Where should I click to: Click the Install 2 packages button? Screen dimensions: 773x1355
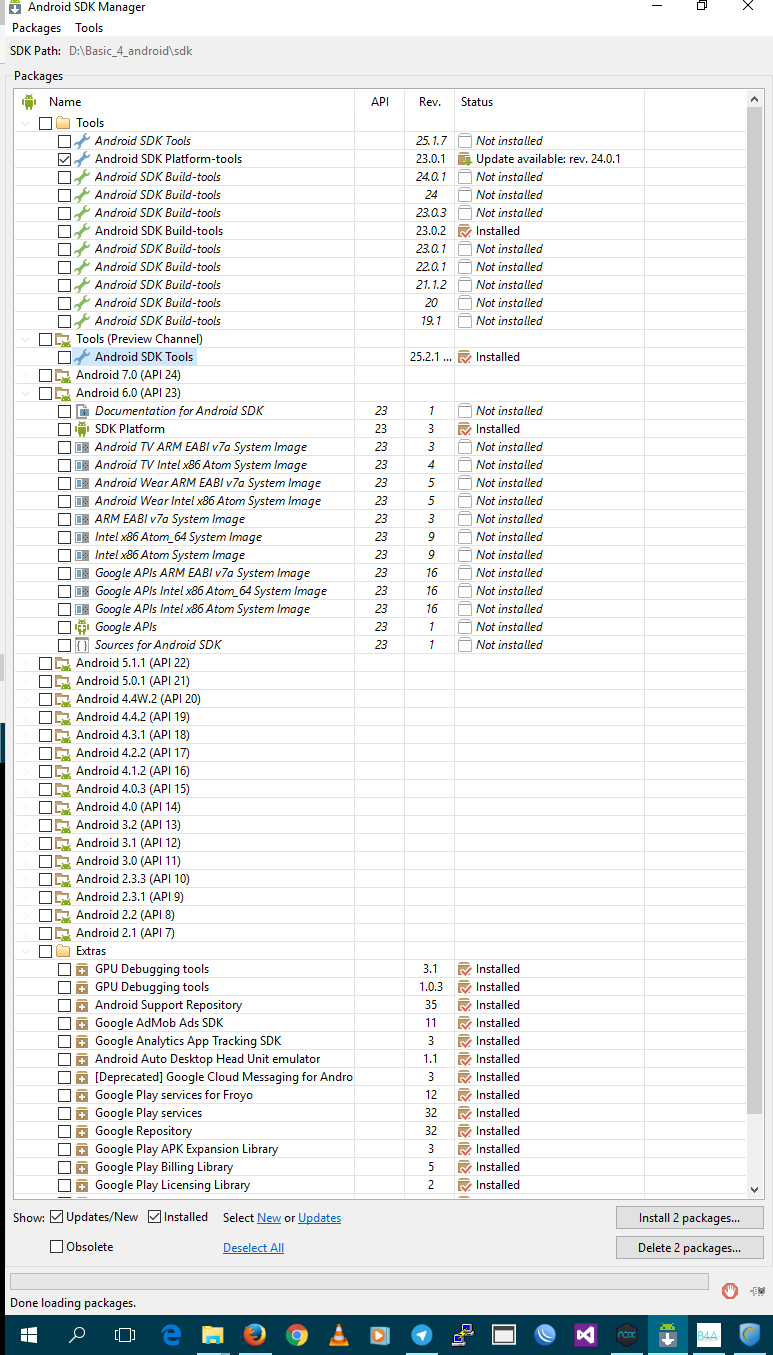tap(689, 1218)
